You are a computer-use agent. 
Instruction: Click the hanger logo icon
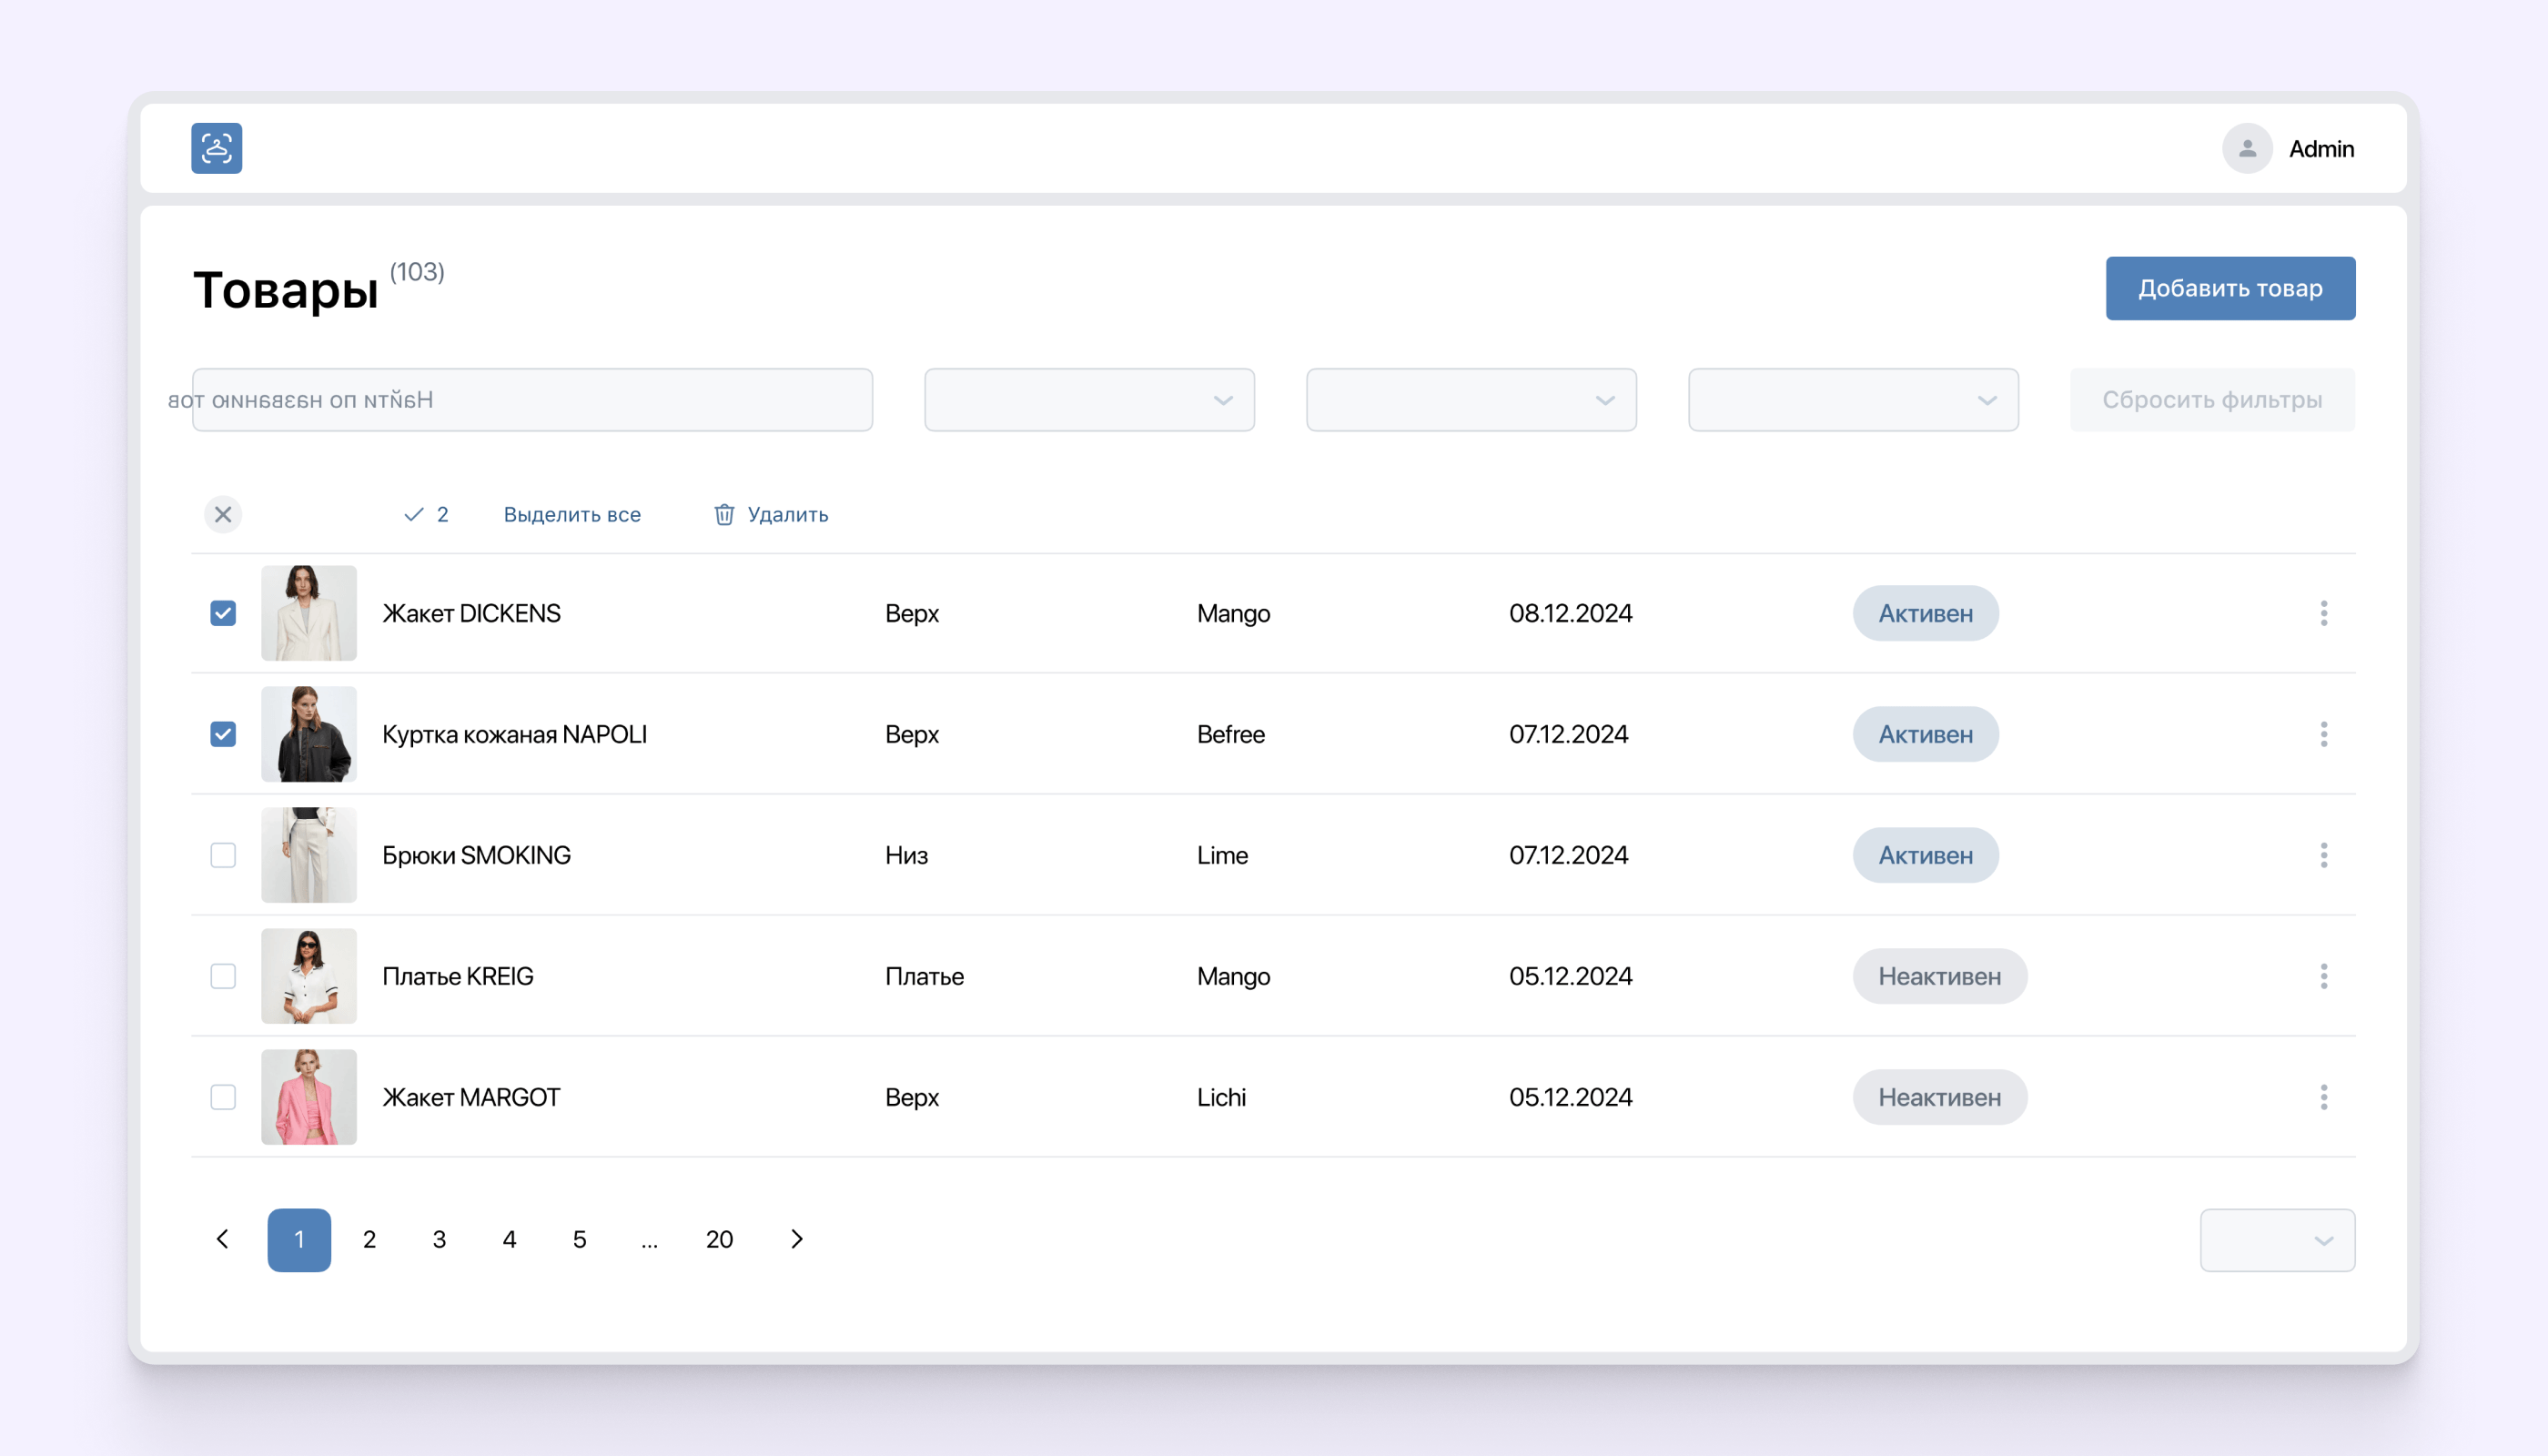click(216, 148)
